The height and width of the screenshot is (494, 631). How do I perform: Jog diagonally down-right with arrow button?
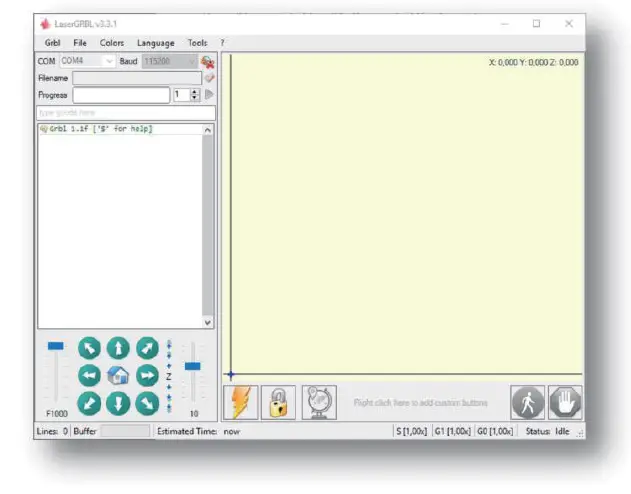point(147,403)
